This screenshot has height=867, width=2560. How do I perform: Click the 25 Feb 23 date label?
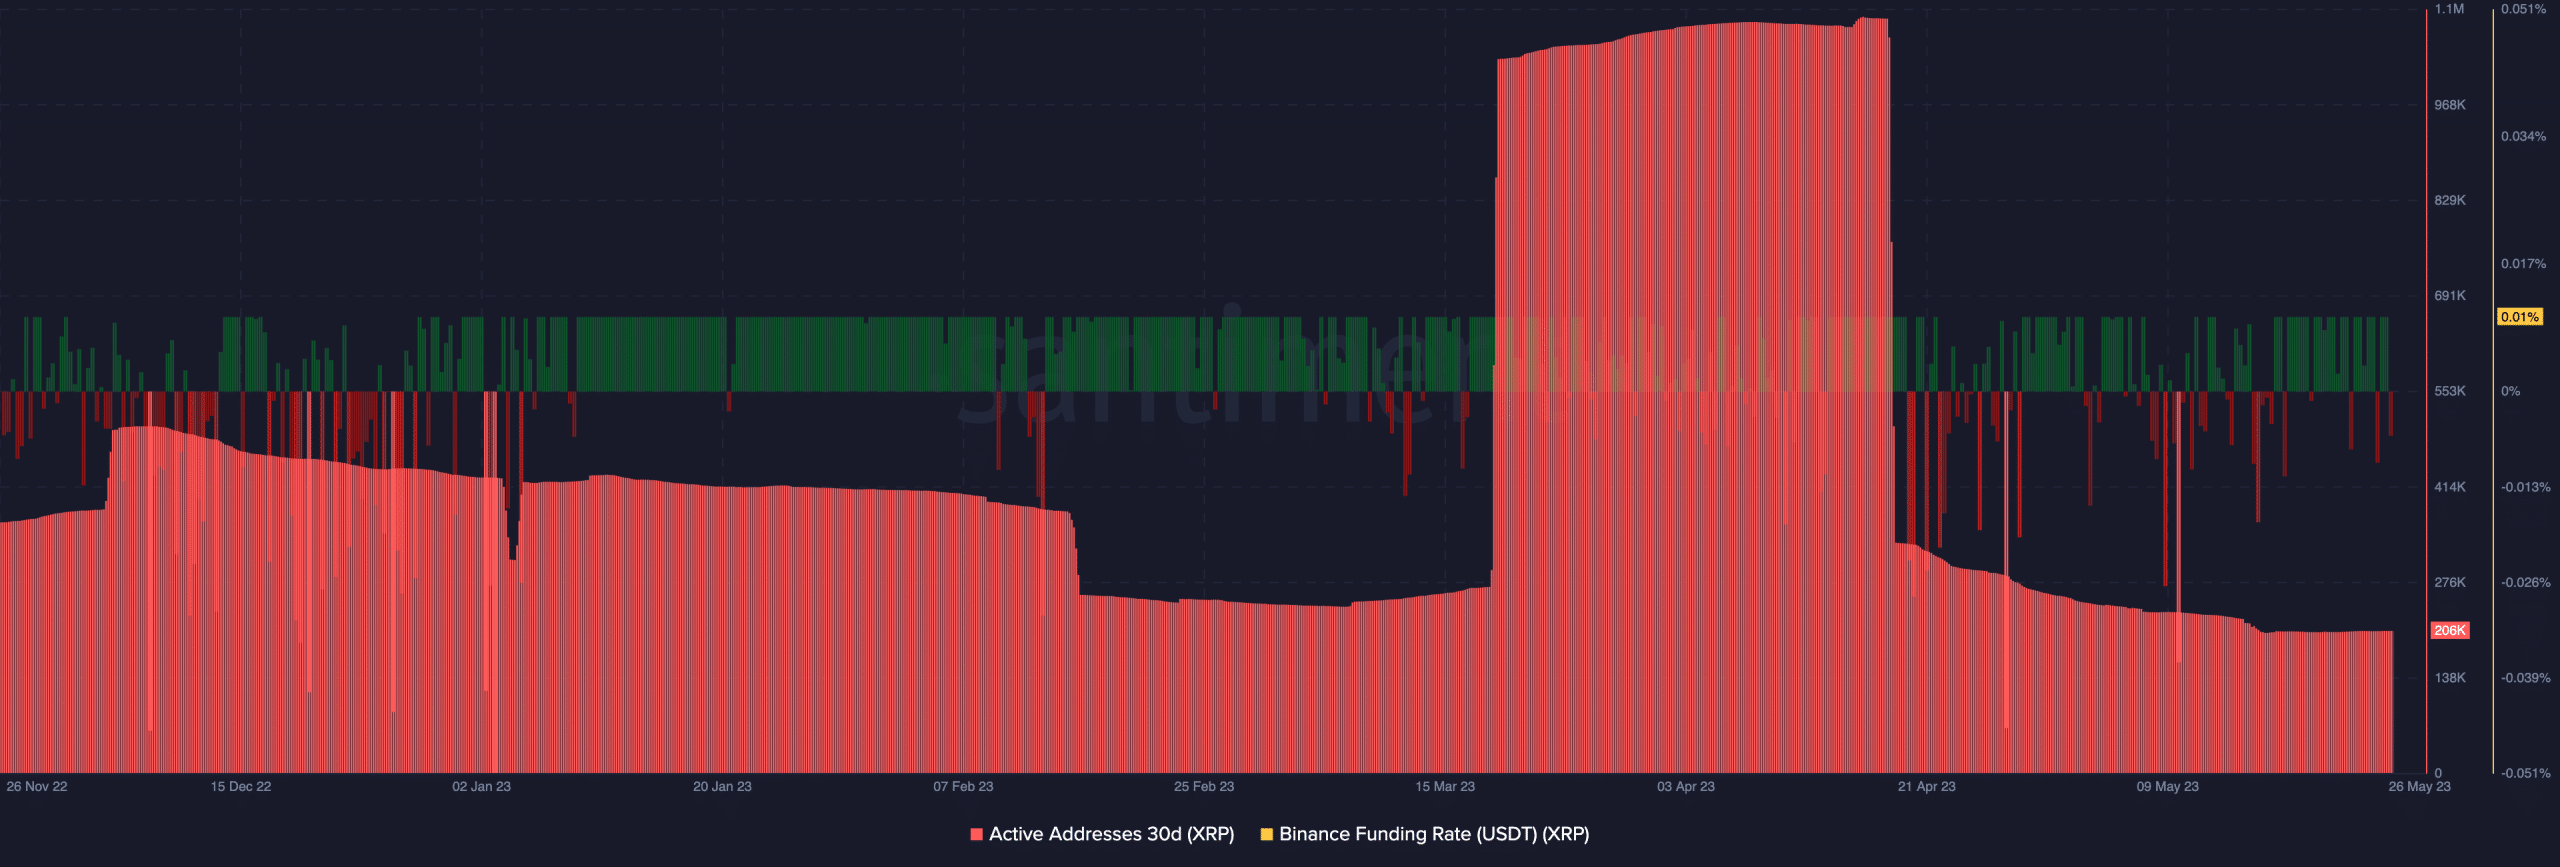(1204, 786)
